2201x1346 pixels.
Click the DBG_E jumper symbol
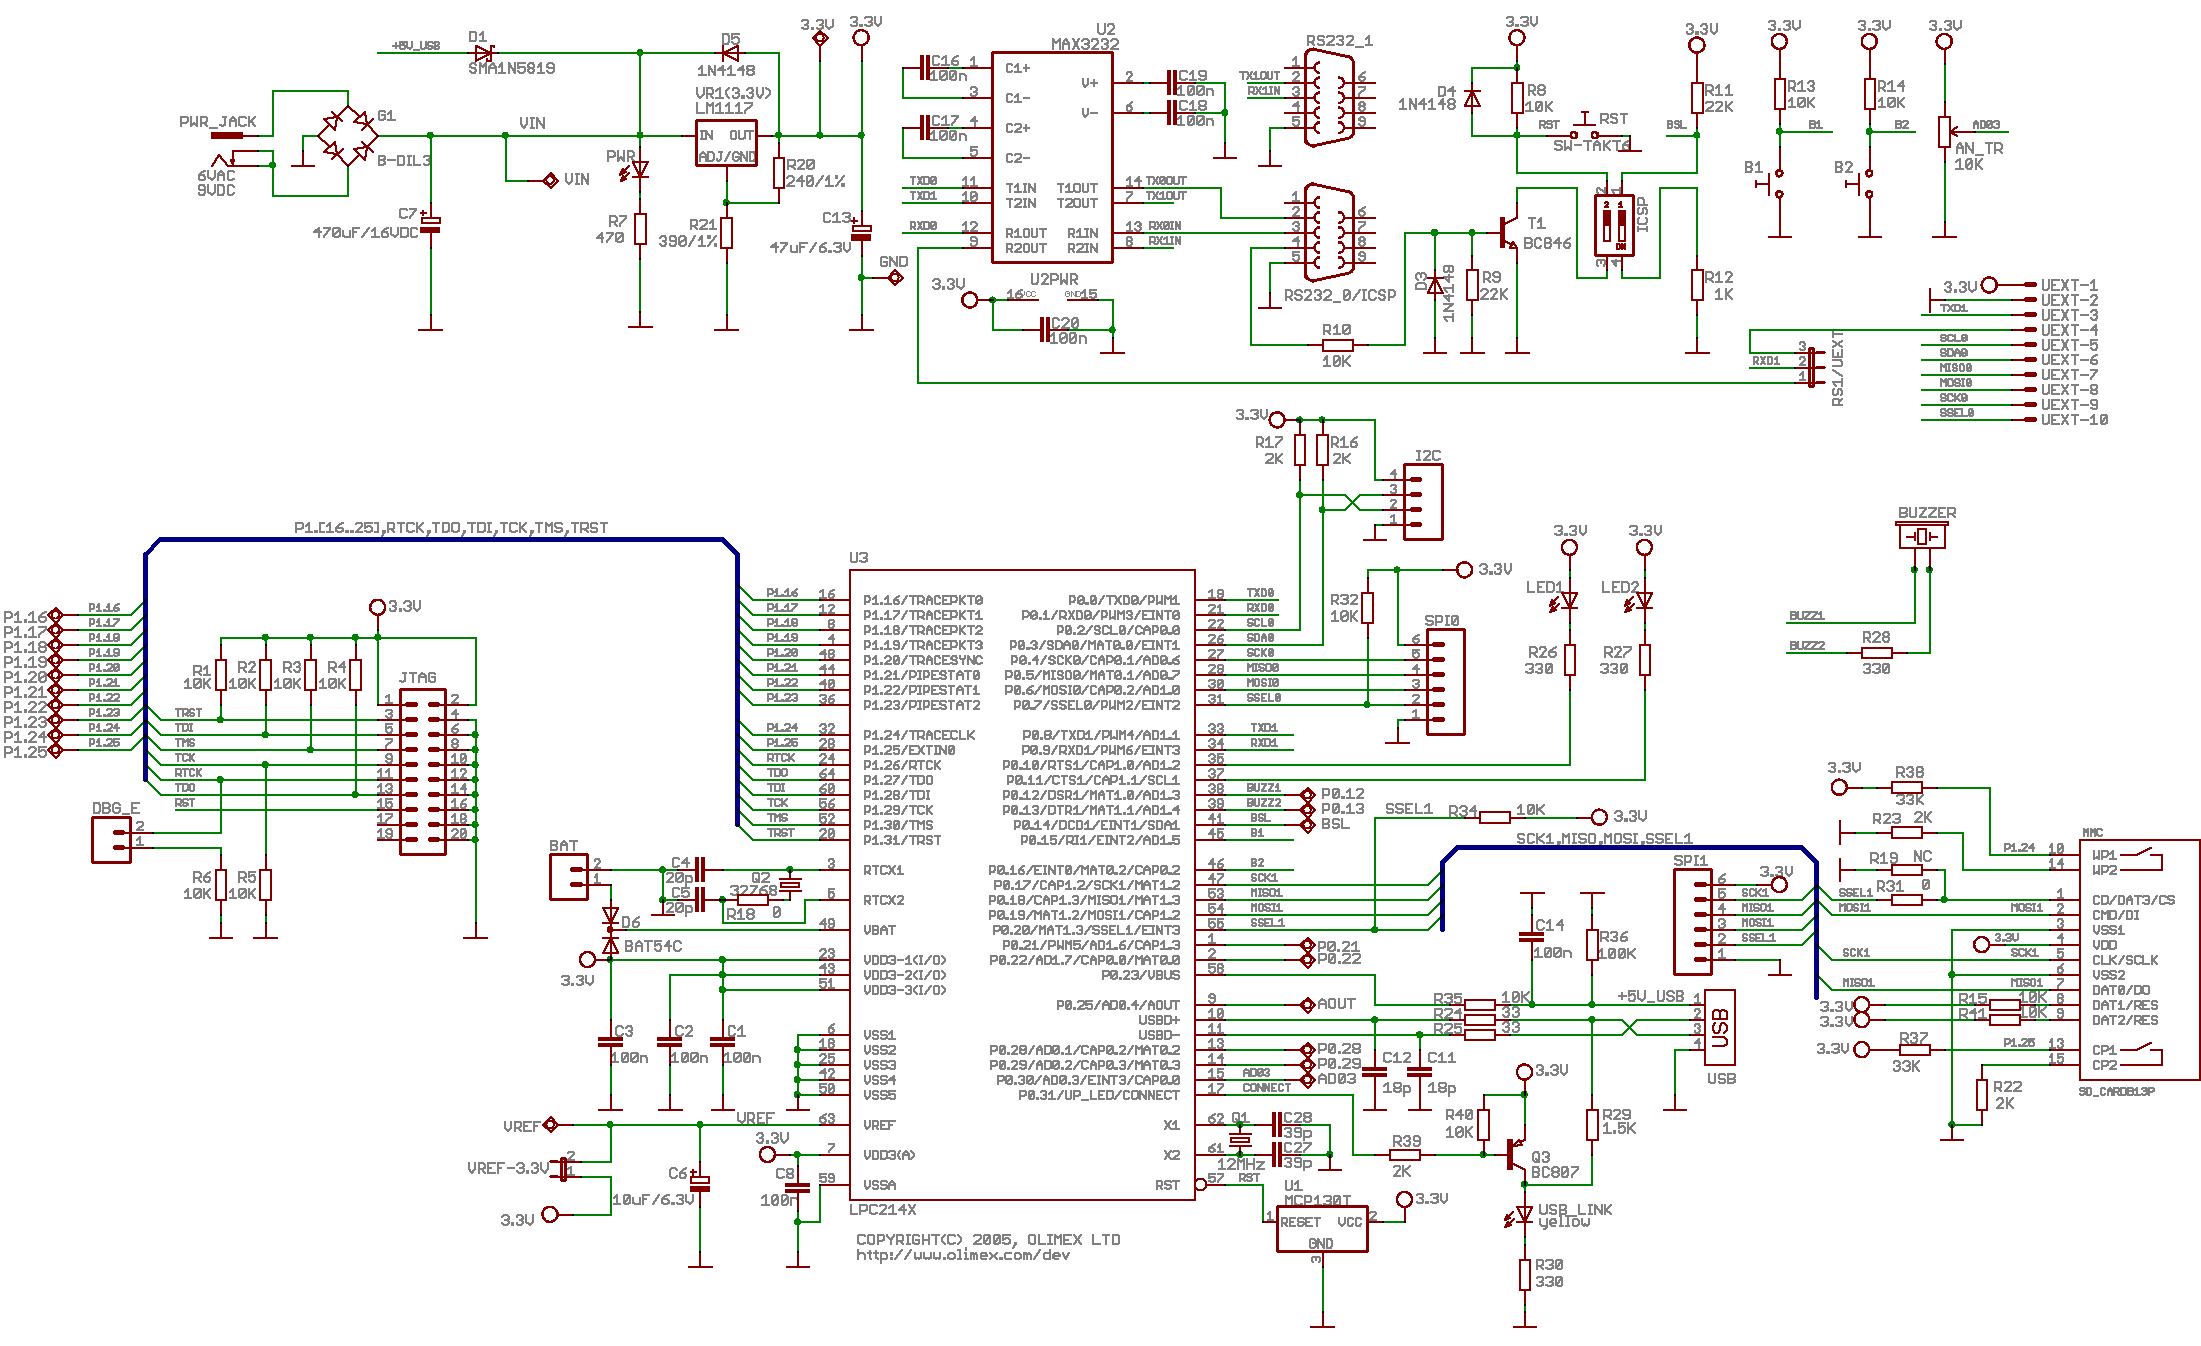[x=111, y=840]
